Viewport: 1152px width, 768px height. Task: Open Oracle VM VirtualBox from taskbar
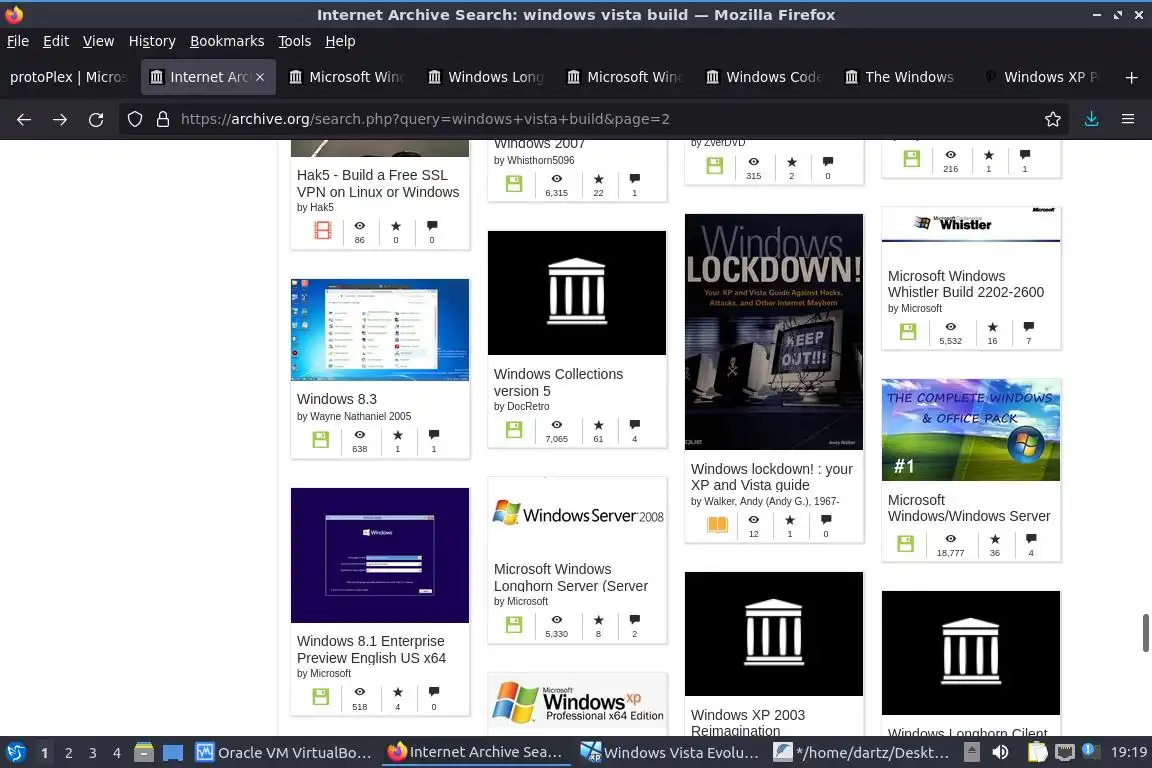284,753
